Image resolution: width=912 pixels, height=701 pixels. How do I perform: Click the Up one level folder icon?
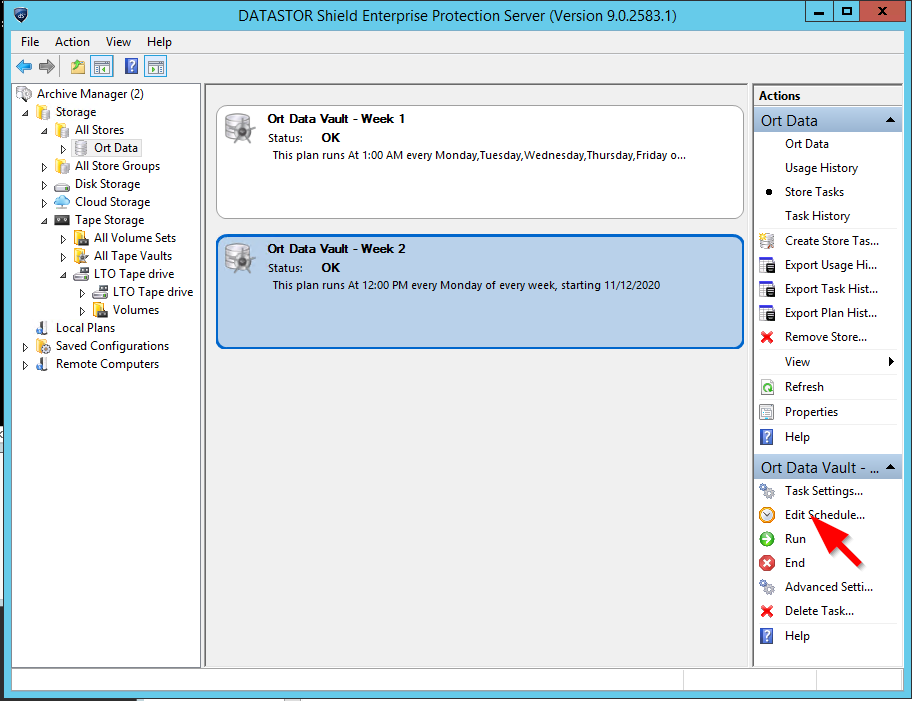tap(77, 67)
